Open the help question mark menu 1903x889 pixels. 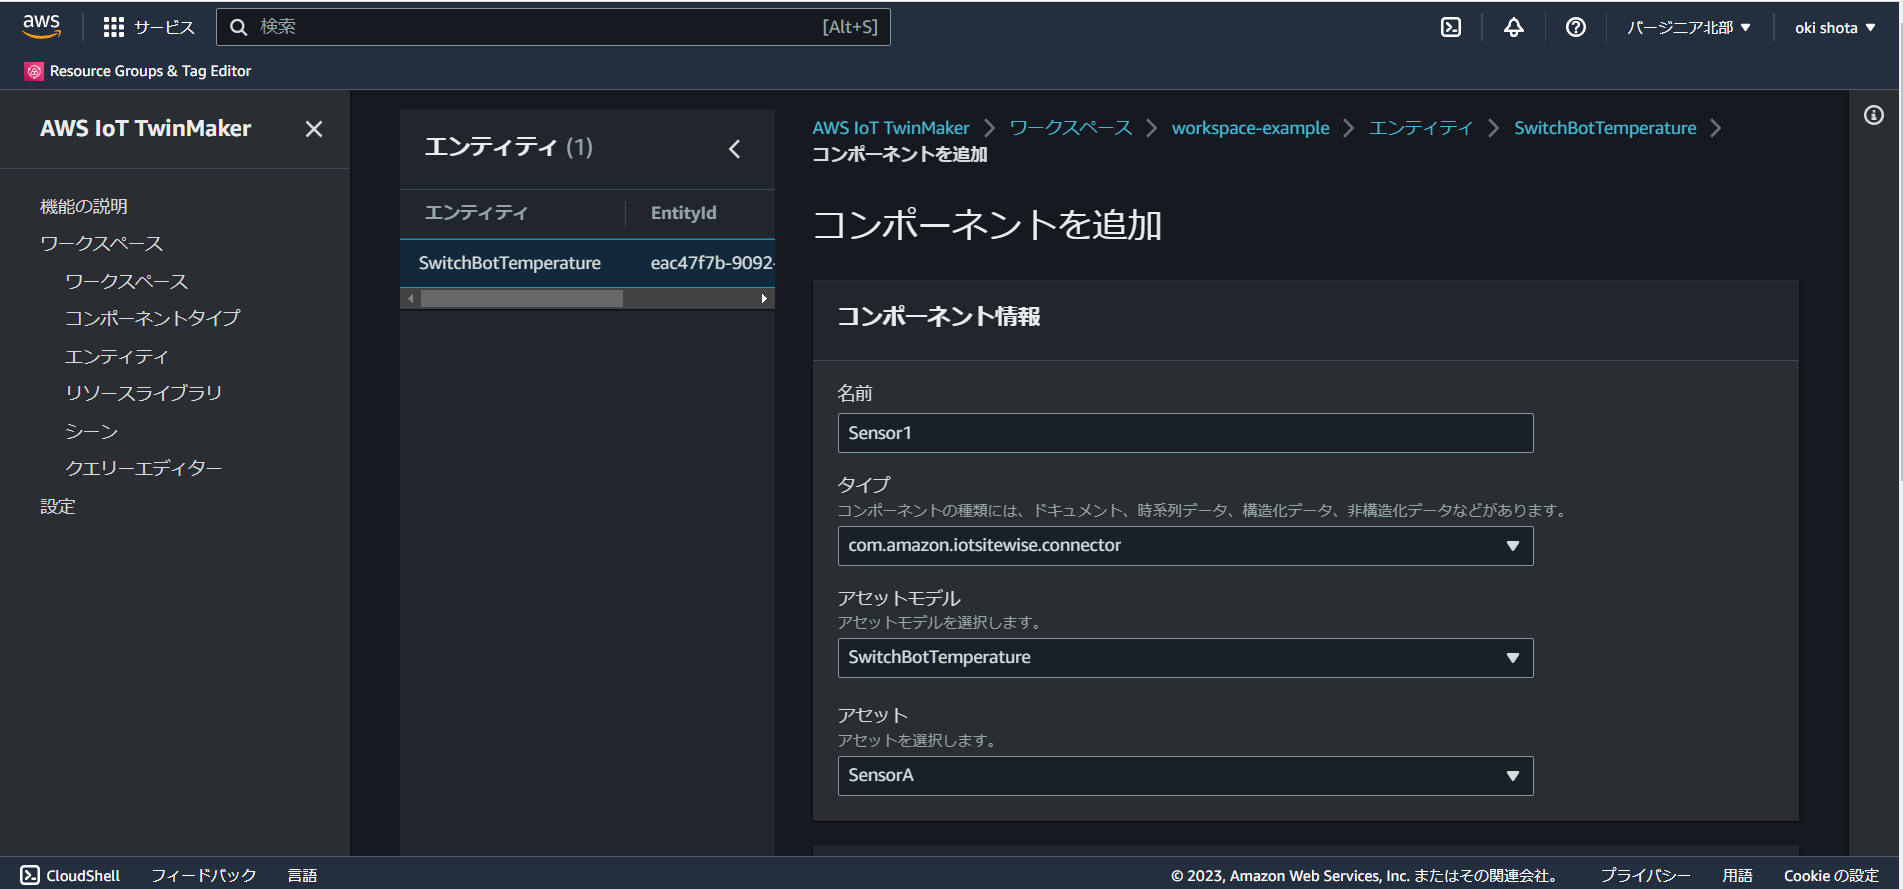(x=1576, y=27)
